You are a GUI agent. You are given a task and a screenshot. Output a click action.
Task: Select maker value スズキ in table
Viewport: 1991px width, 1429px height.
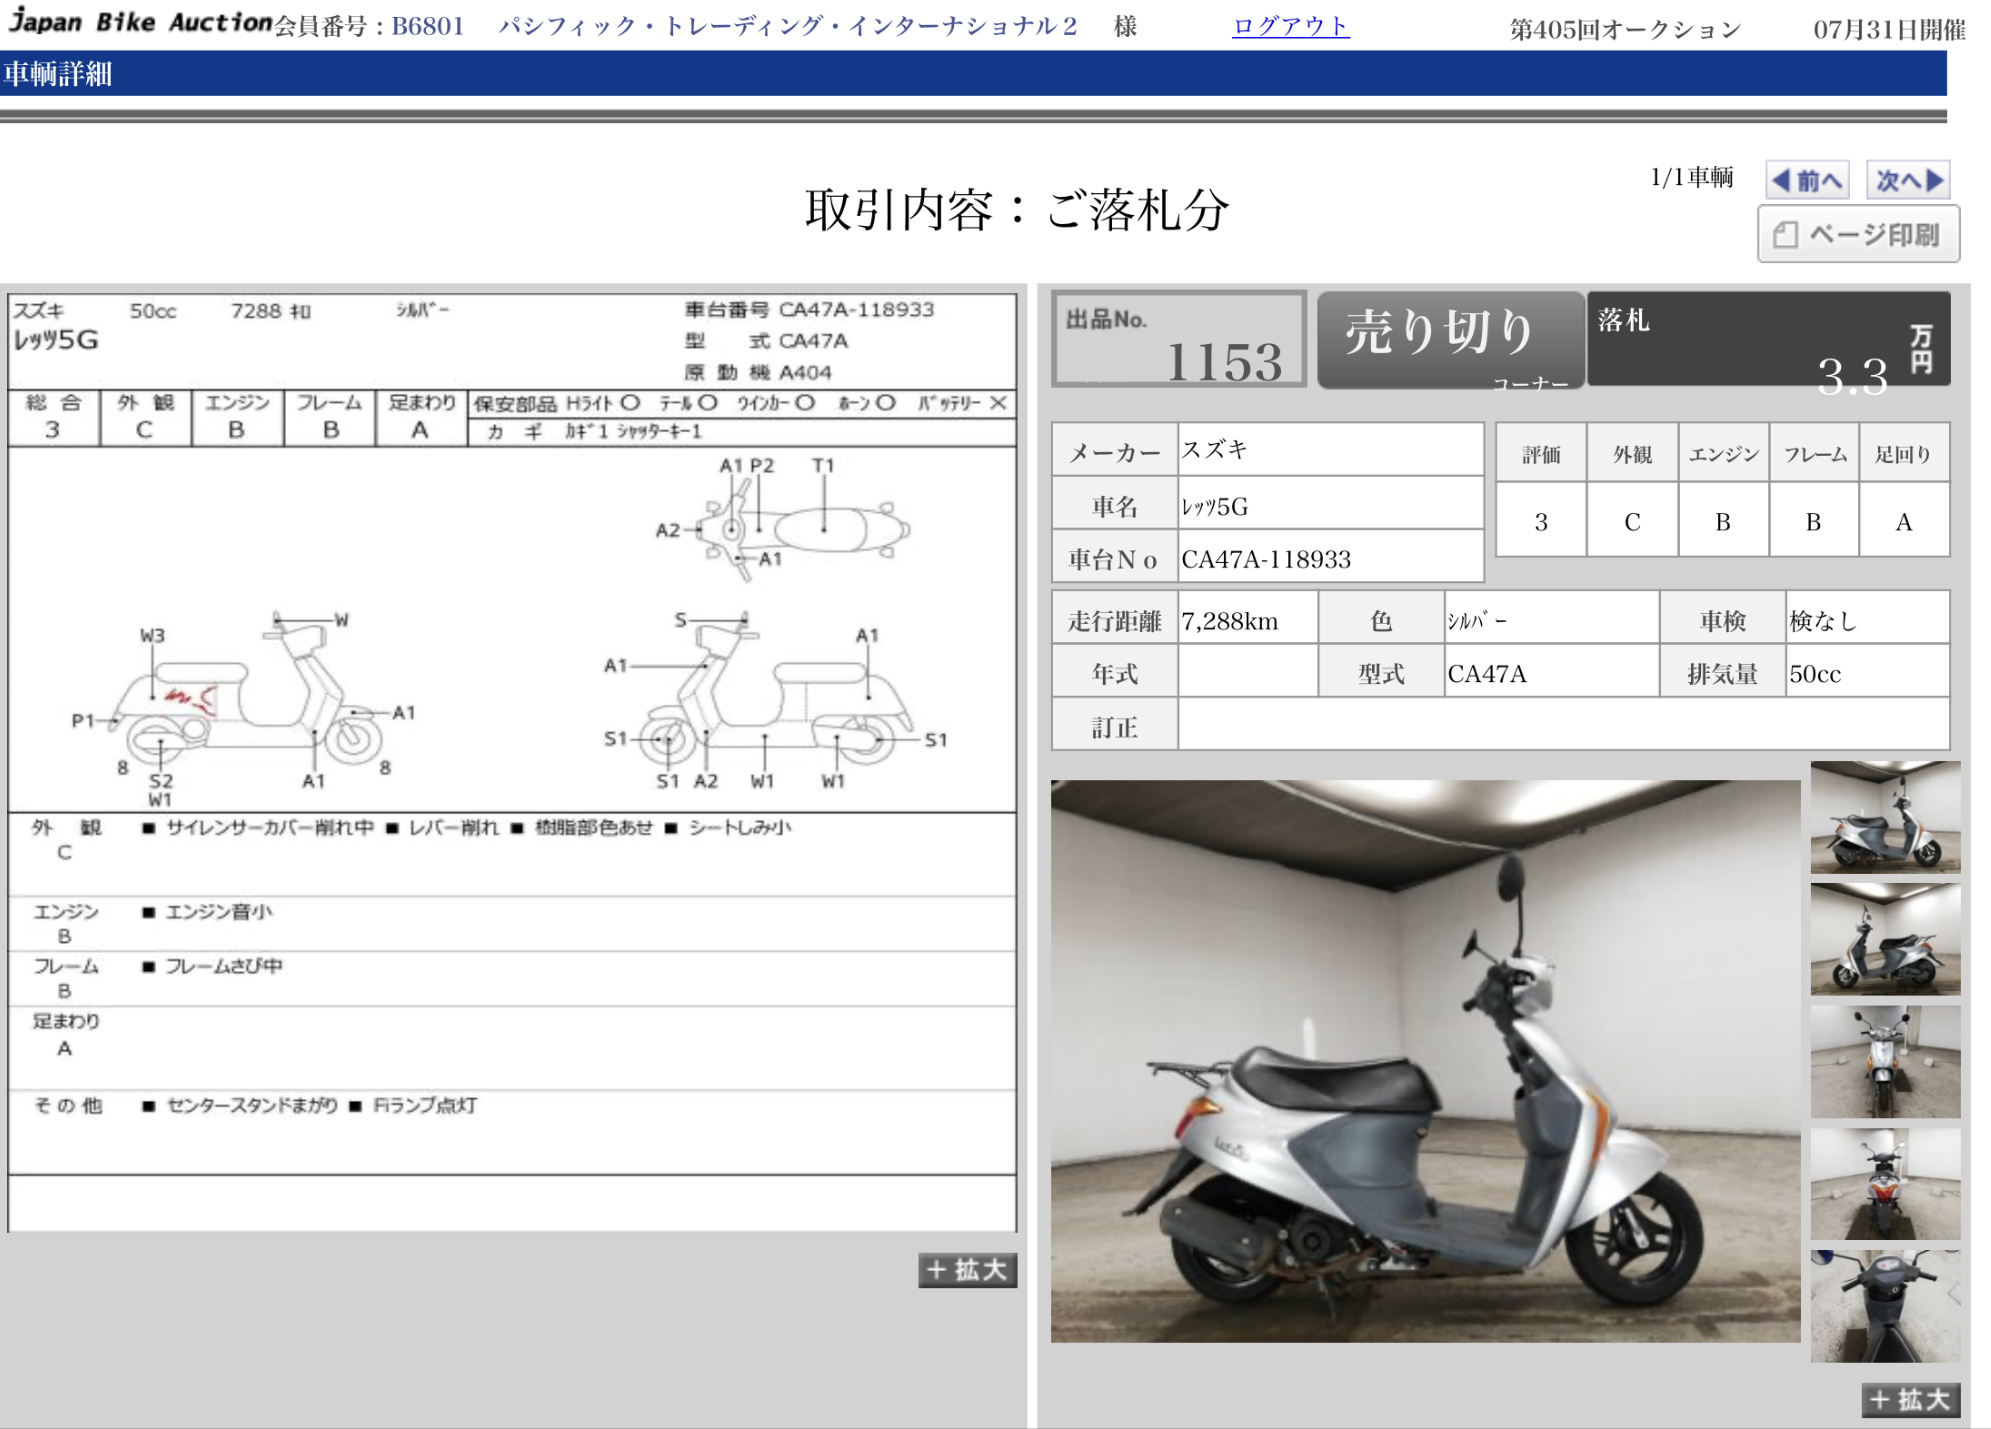pyautogui.click(x=1214, y=450)
